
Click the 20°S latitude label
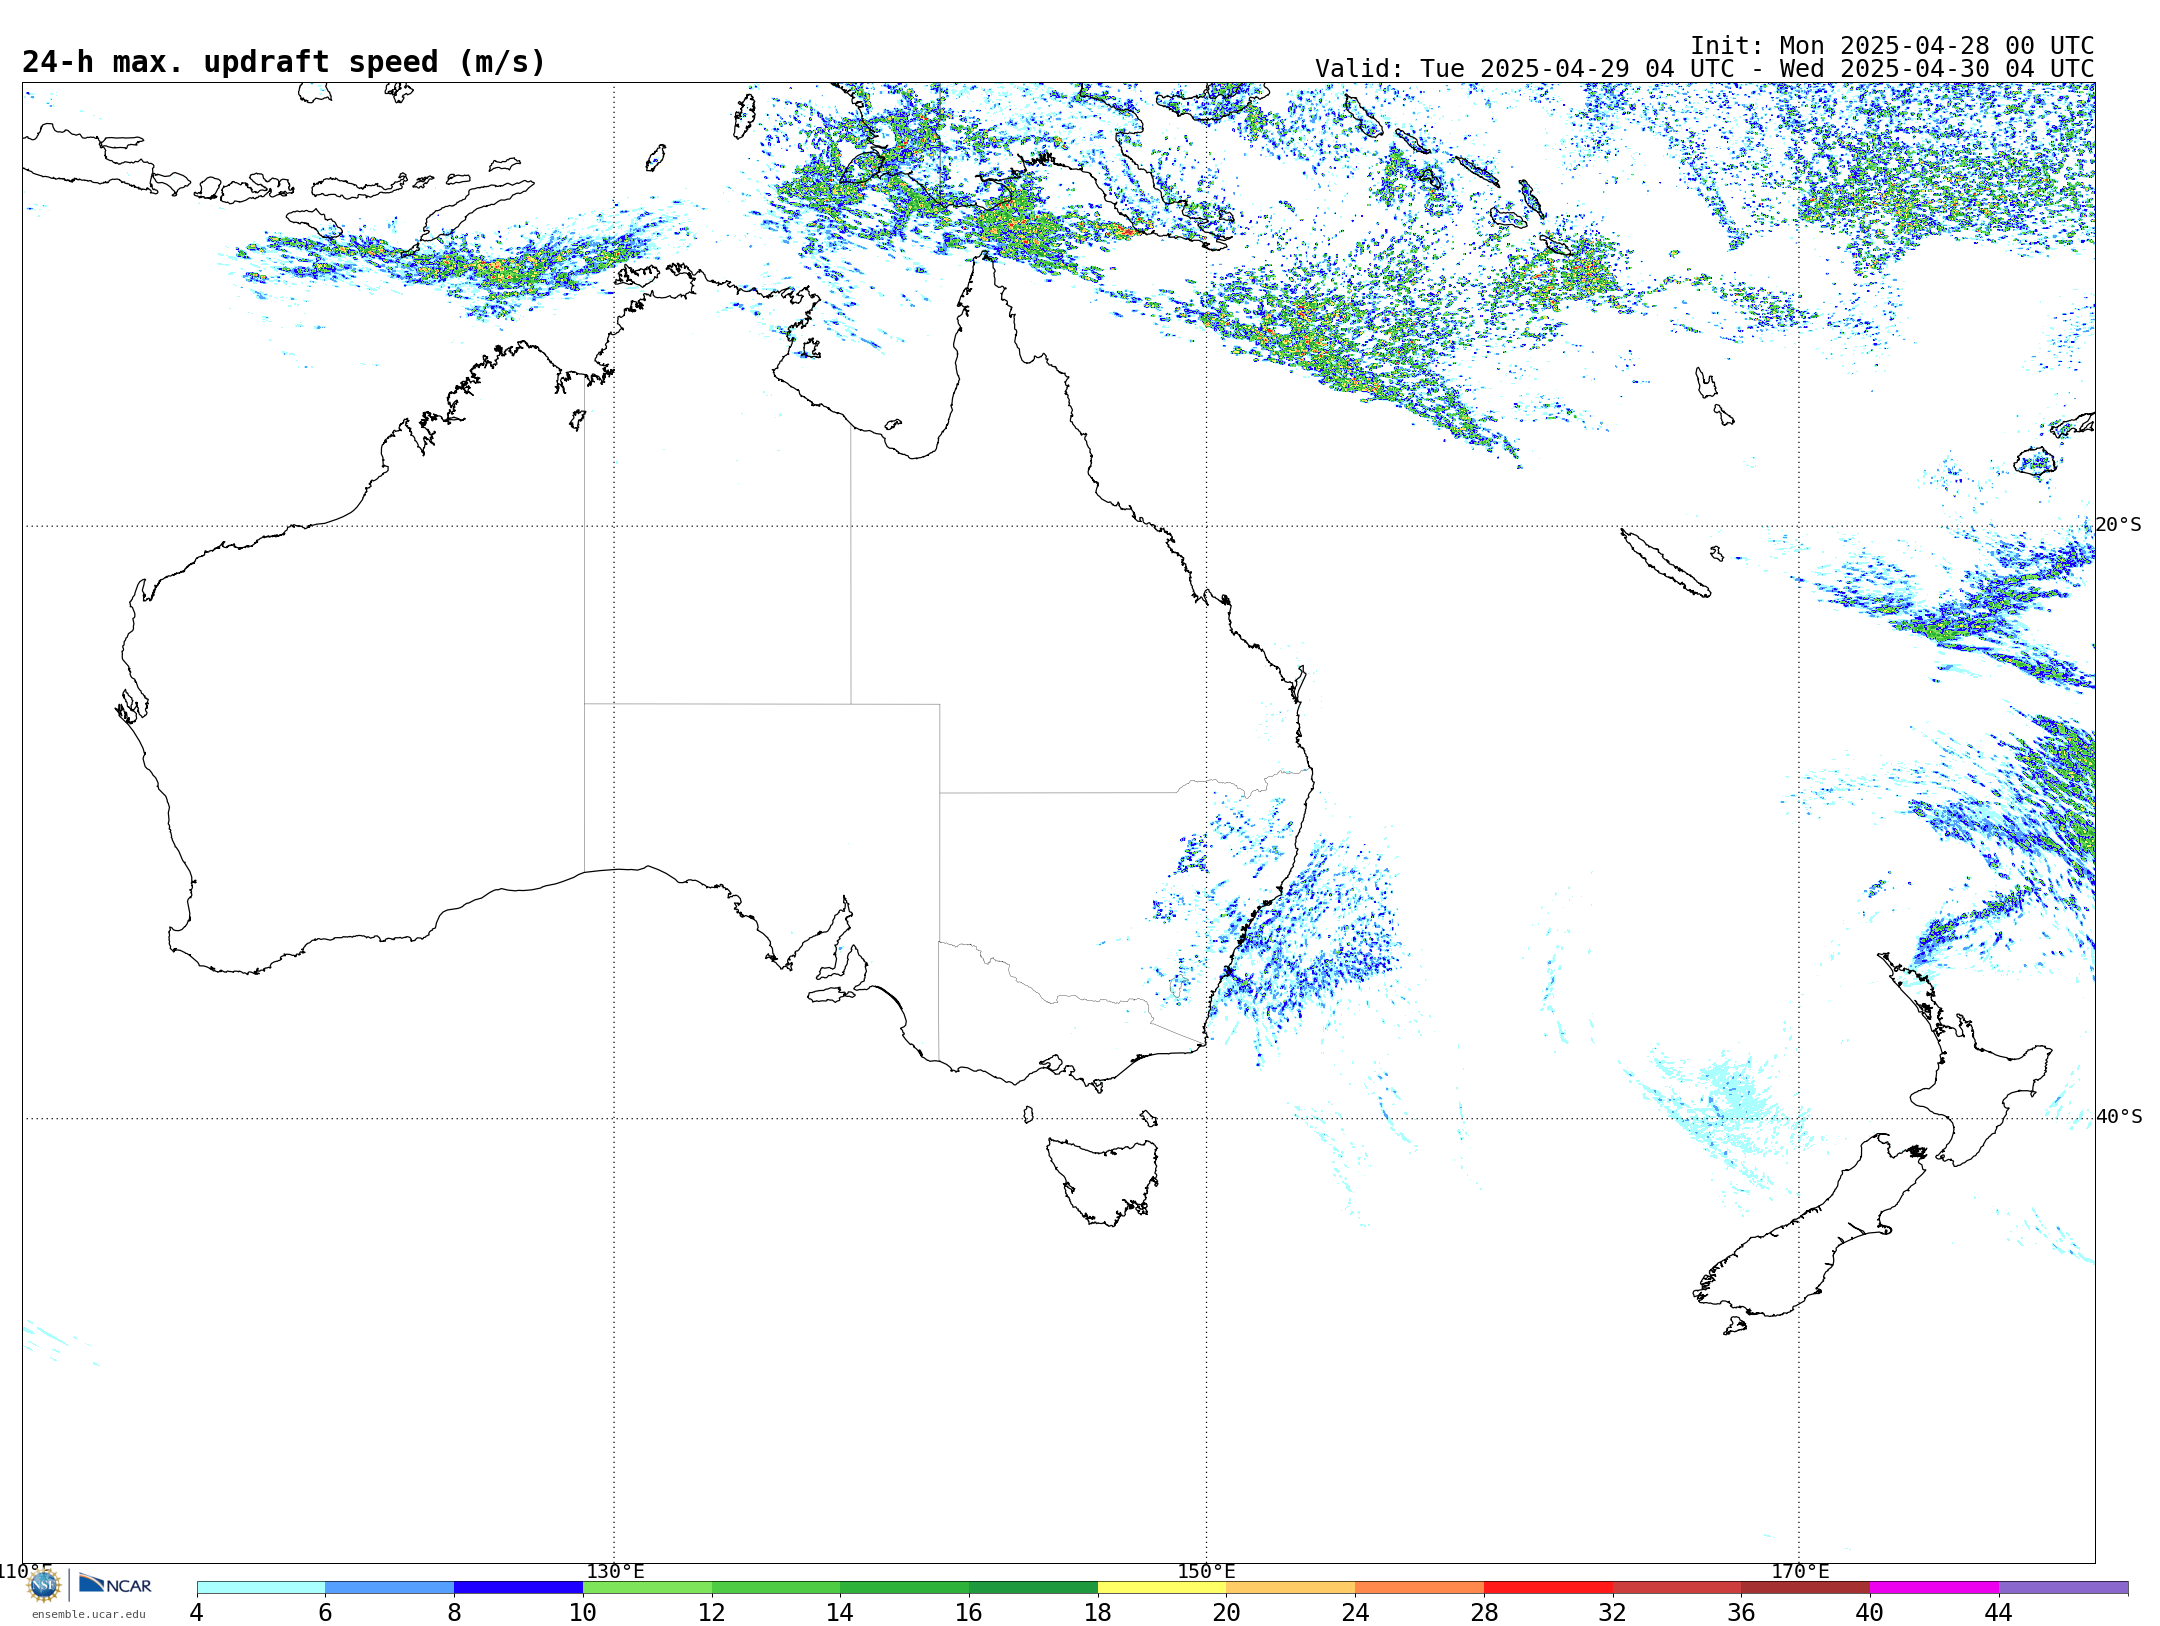coord(2119,525)
